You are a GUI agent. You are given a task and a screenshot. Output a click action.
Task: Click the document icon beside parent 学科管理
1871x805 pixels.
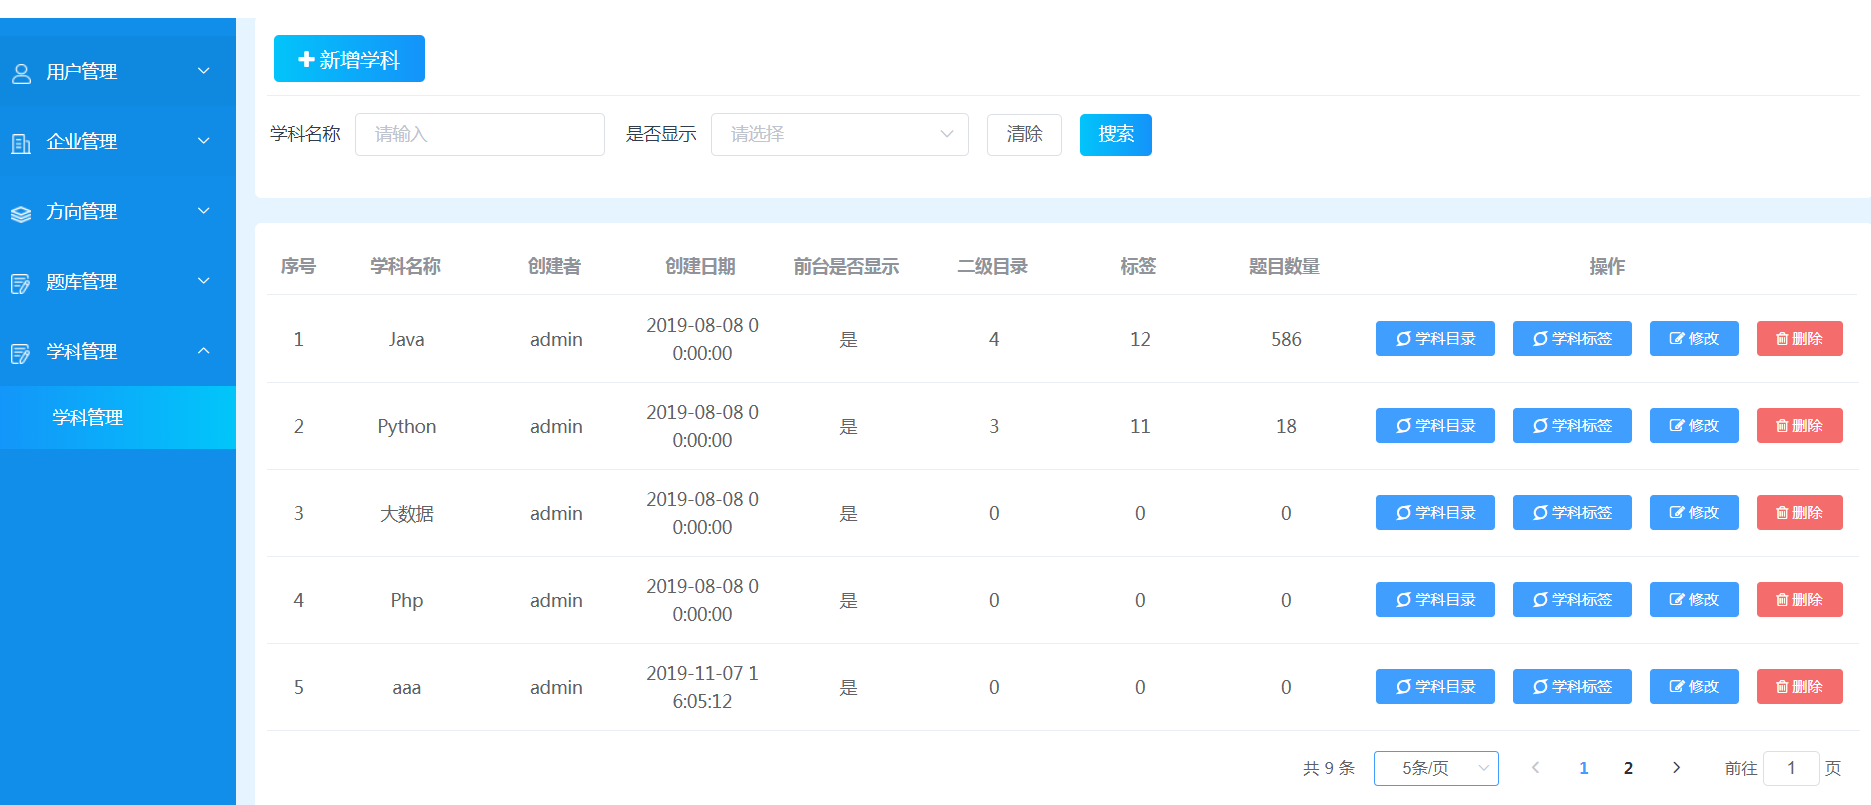click(x=21, y=353)
